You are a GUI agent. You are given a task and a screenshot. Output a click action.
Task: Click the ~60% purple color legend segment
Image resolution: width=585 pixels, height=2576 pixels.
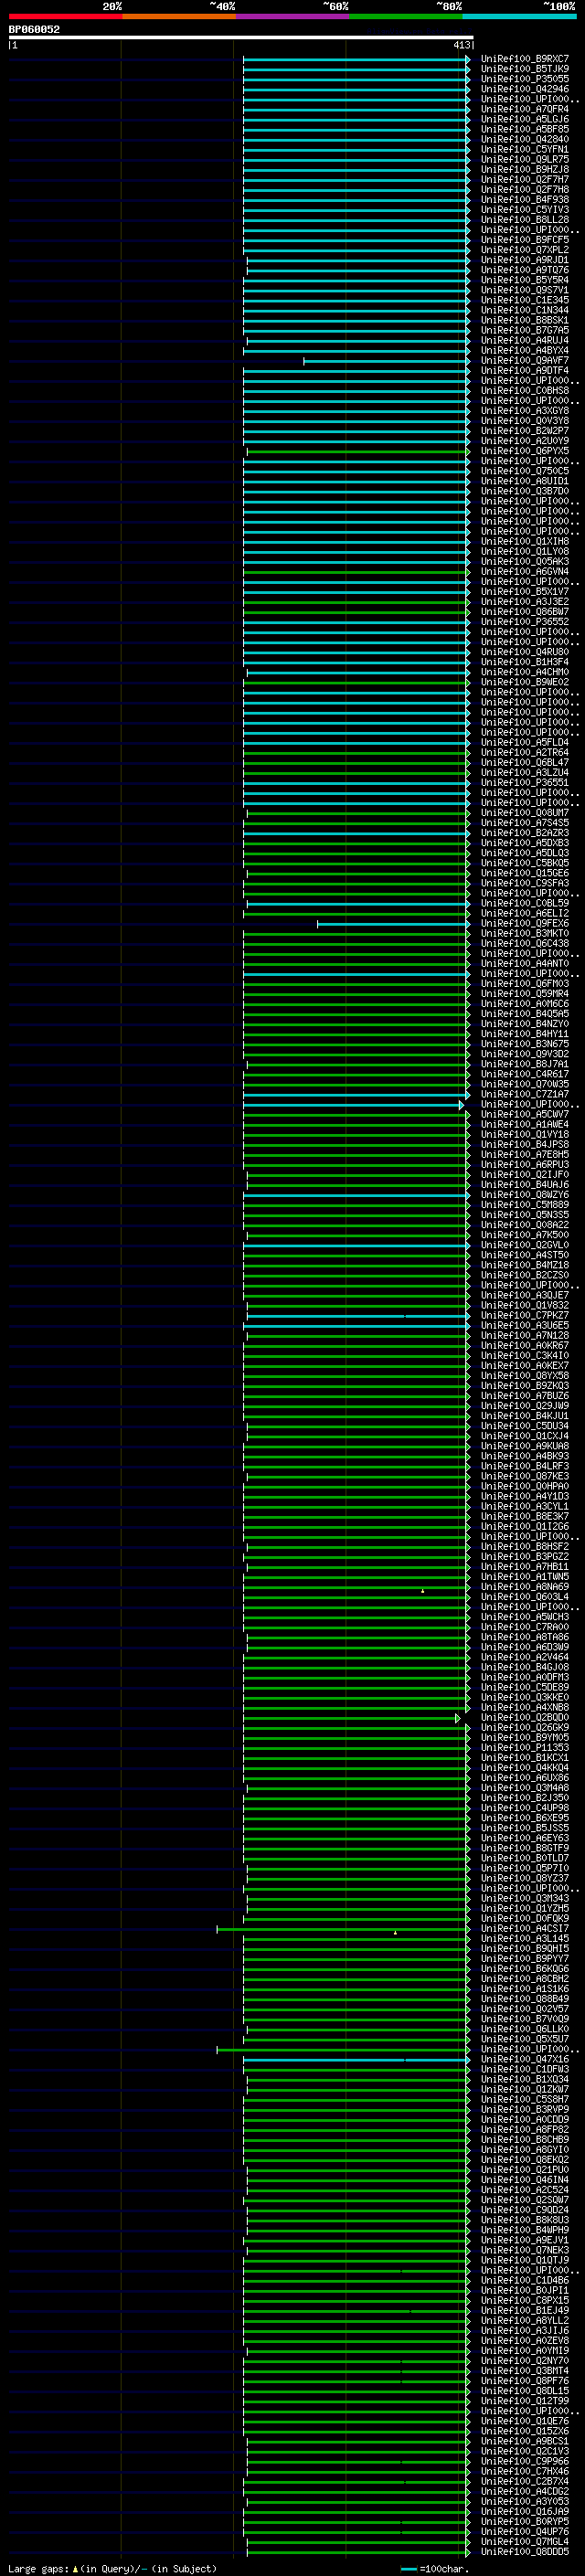click(293, 16)
